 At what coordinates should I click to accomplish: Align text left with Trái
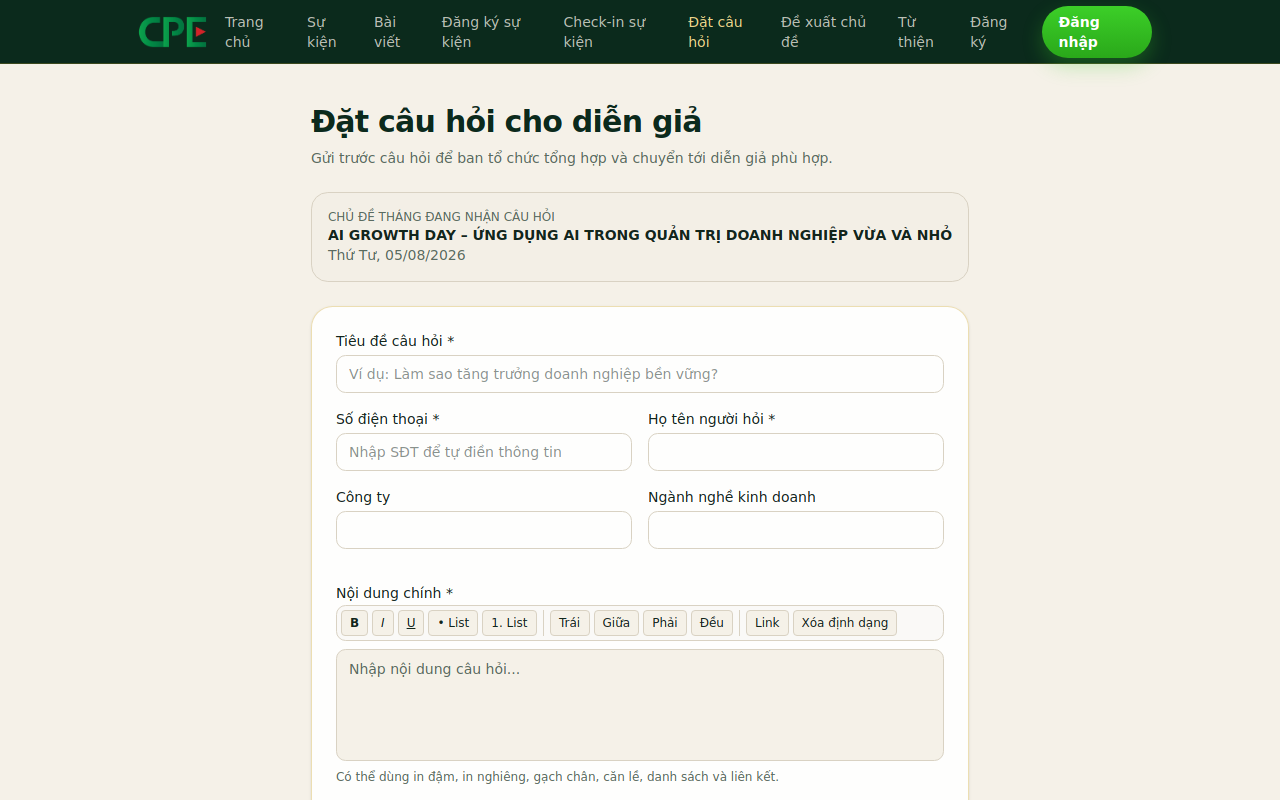tap(570, 623)
